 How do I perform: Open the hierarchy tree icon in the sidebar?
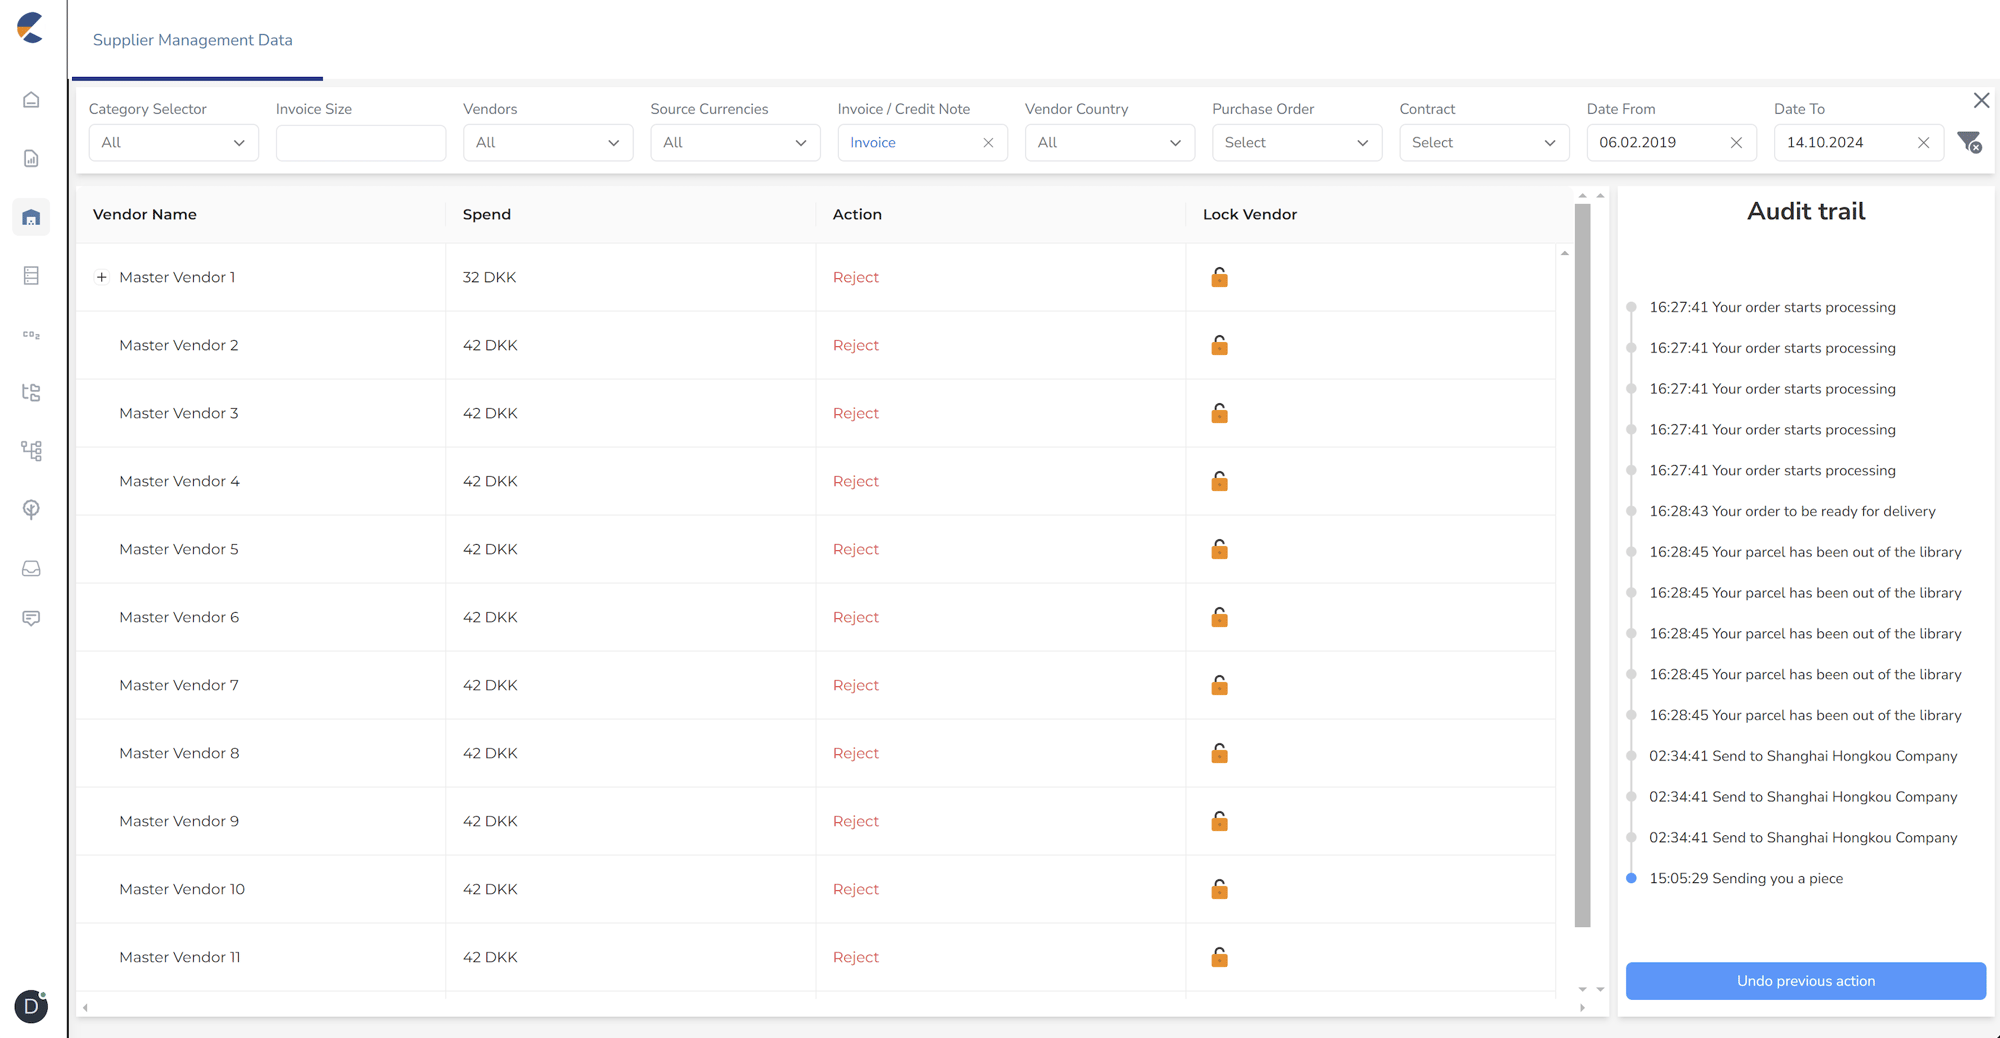coord(30,392)
